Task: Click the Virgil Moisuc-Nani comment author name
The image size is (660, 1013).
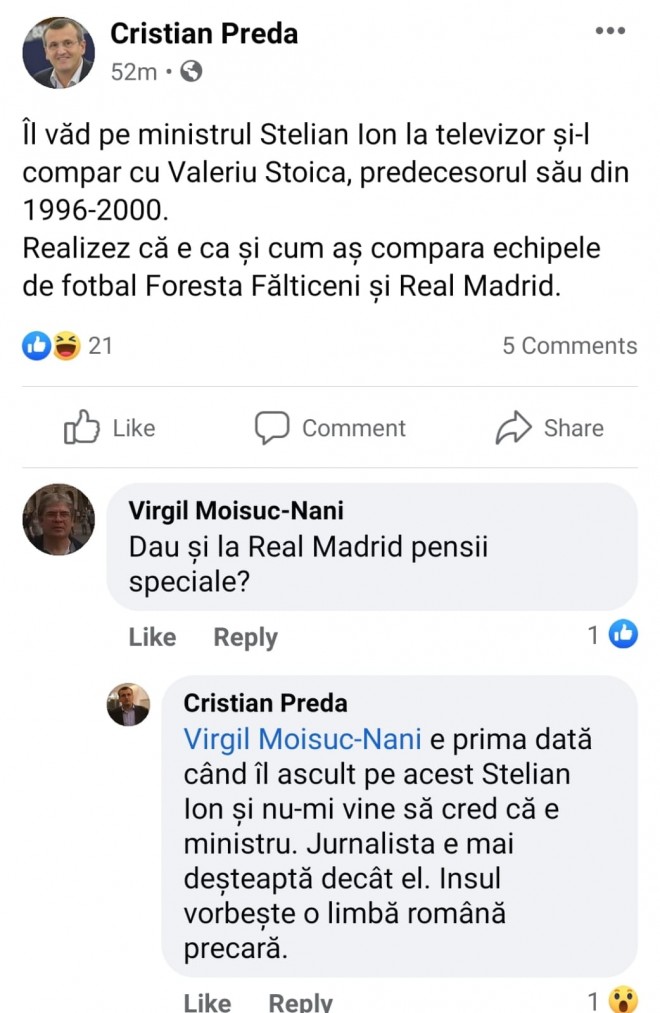Action: click(x=236, y=511)
